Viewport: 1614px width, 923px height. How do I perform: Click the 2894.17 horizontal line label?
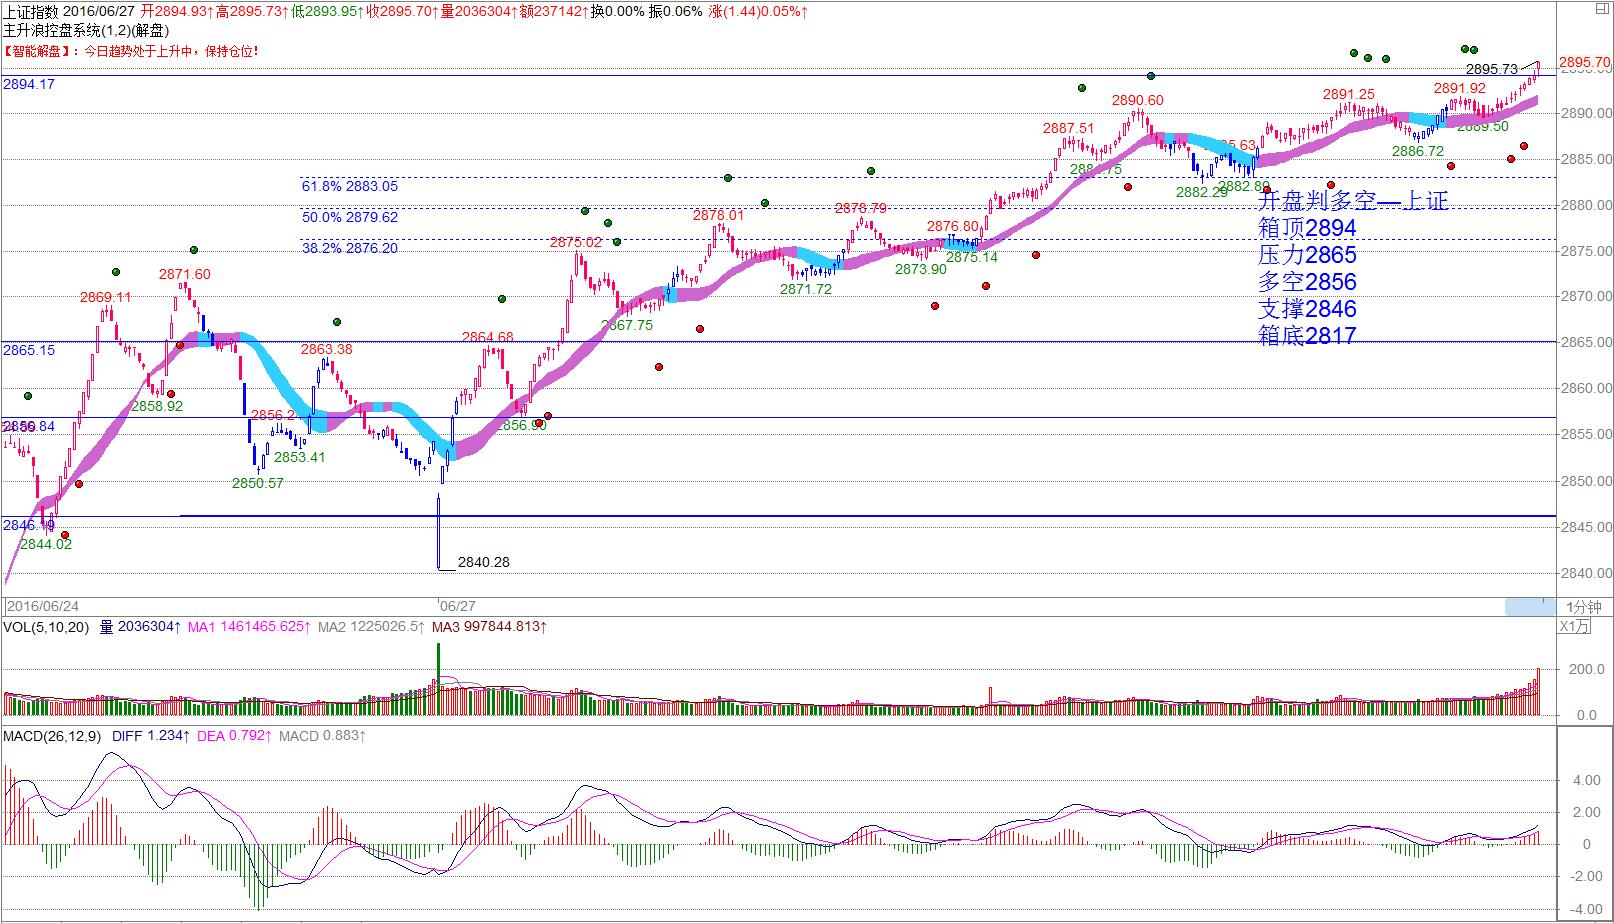(x=29, y=85)
